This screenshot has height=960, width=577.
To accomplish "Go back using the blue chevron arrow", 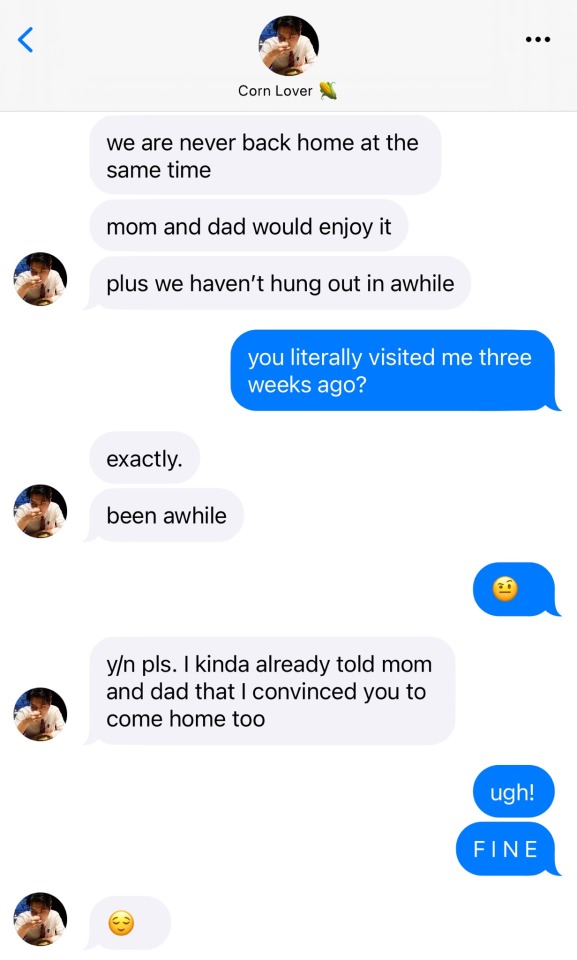I will (25, 40).
